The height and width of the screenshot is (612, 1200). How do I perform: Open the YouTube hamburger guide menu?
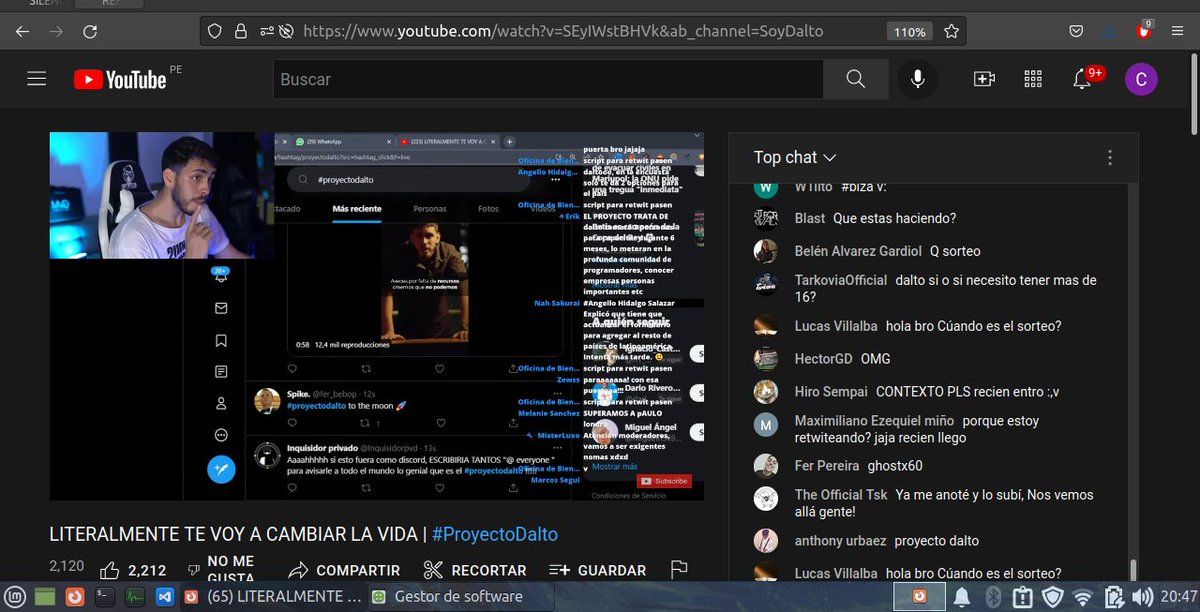[37, 79]
